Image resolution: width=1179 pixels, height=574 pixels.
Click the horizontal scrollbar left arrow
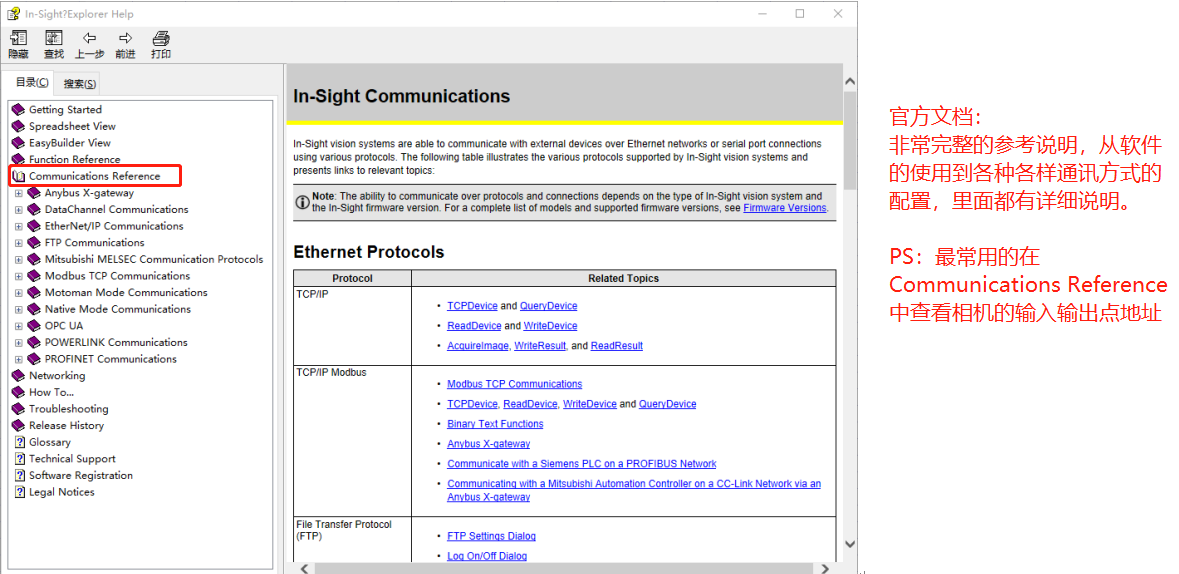[305, 569]
